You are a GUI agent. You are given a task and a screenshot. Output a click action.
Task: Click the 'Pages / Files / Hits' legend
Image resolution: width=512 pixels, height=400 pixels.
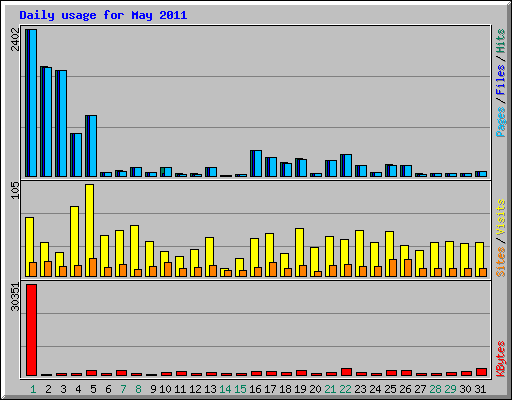(x=500, y=83)
